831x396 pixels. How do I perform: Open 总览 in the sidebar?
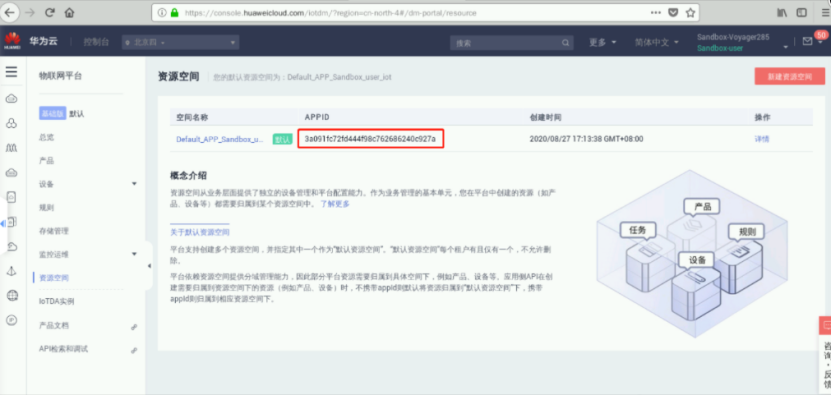46,137
